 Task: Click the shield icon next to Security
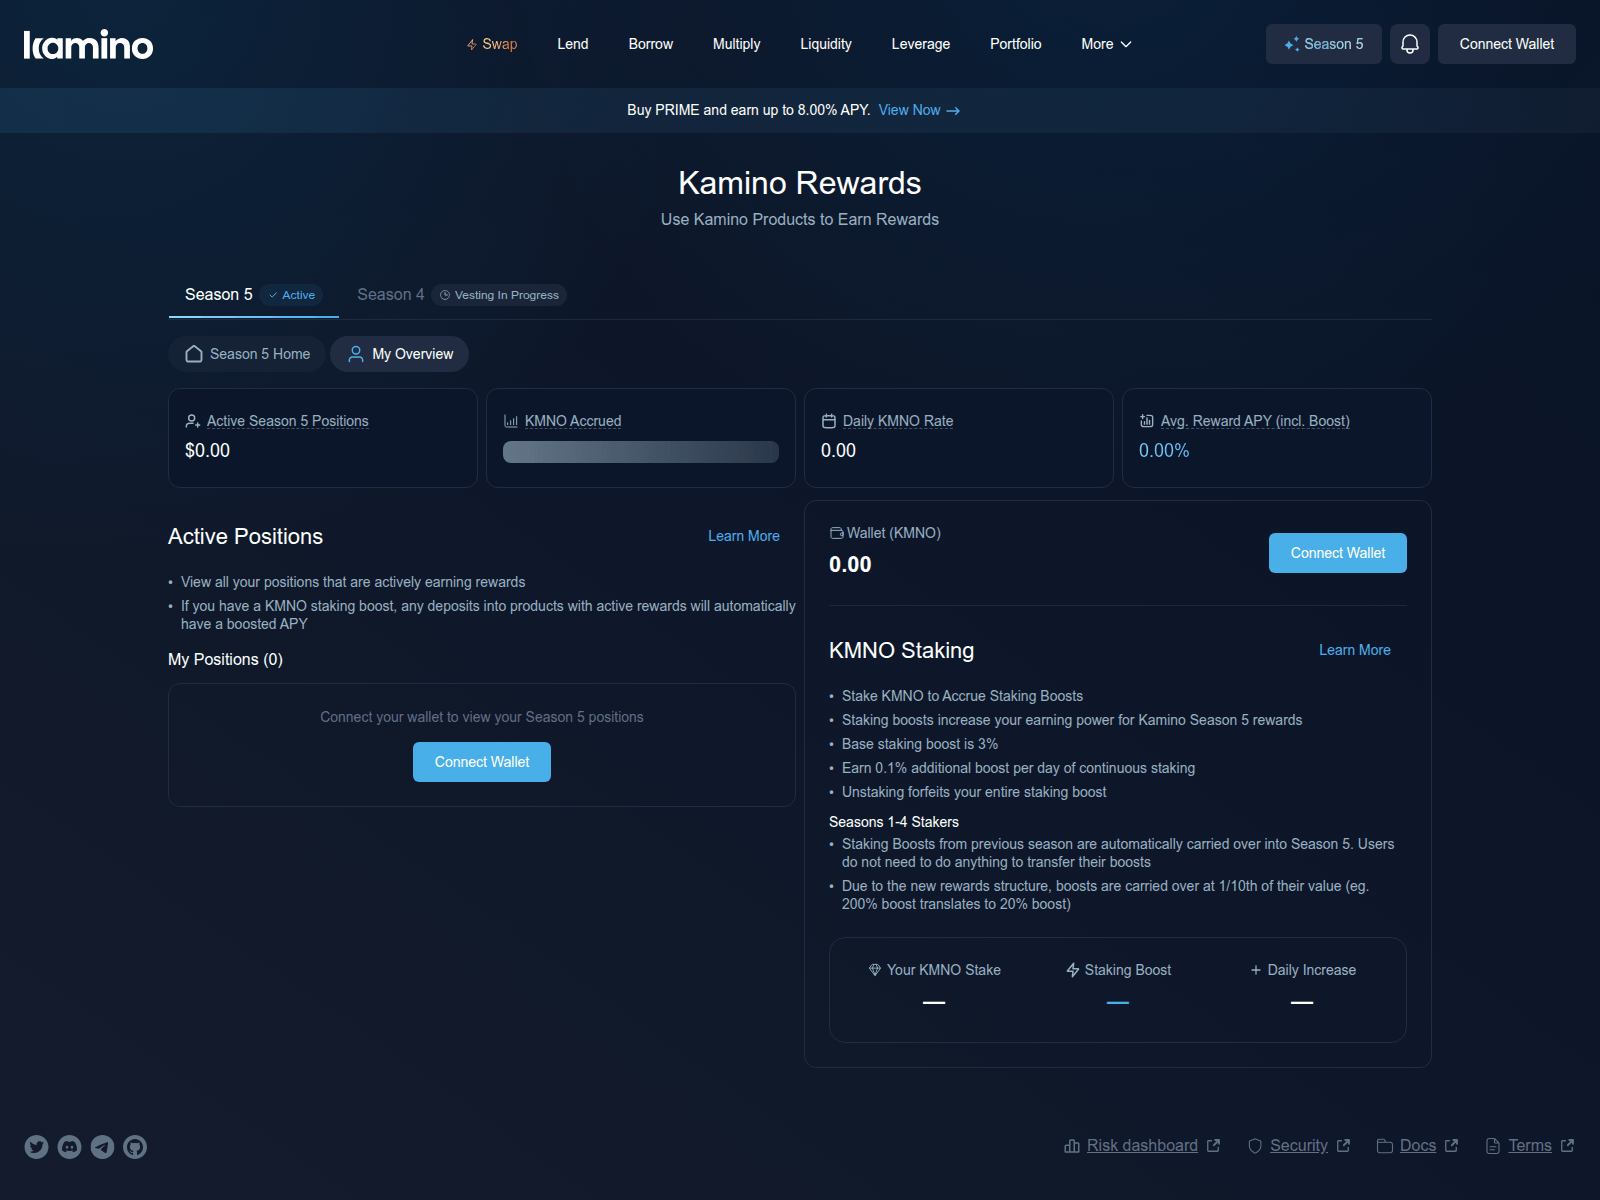pyautogui.click(x=1255, y=1145)
